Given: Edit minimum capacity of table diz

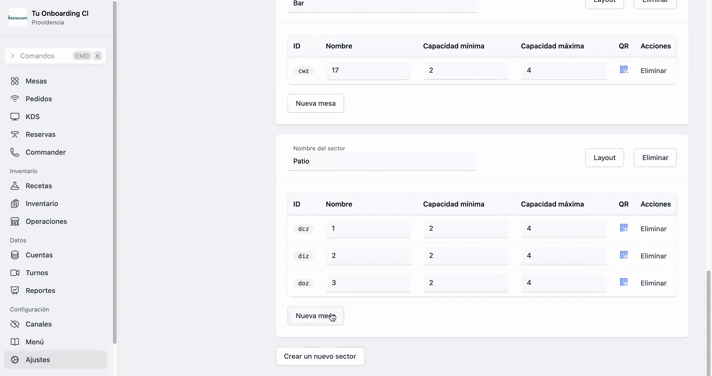Looking at the screenshot, I should coord(466,256).
